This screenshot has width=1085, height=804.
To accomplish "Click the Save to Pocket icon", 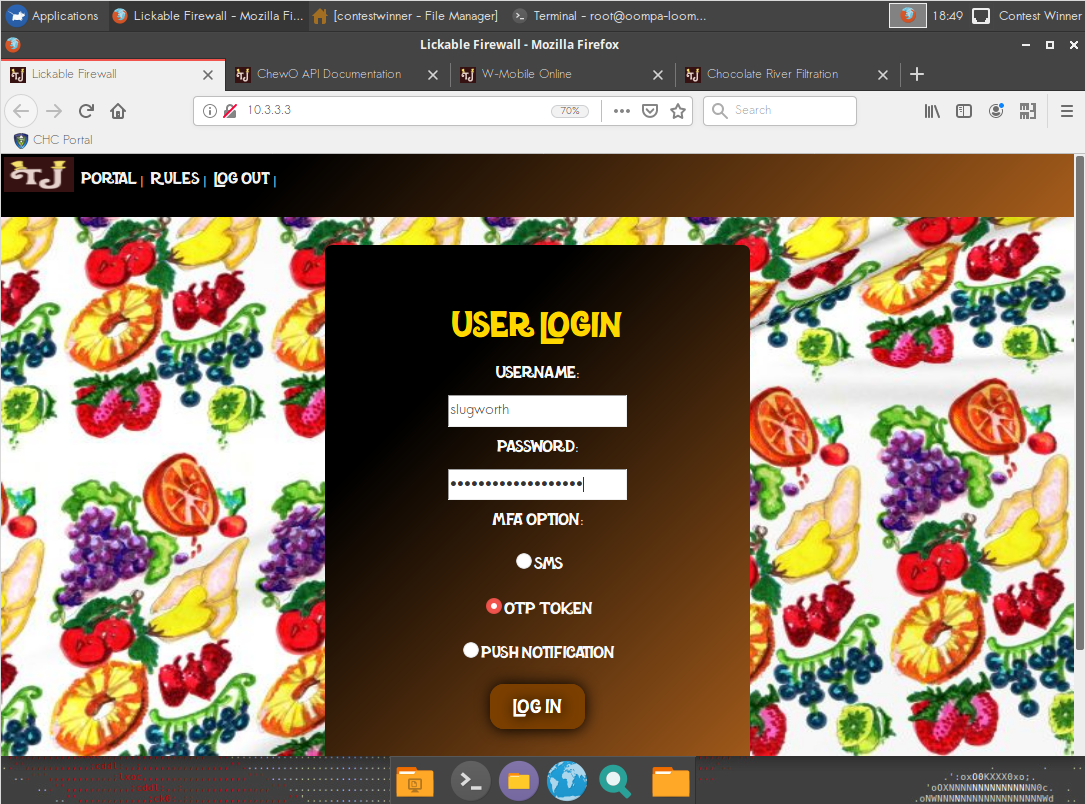I will click(x=650, y=111).
